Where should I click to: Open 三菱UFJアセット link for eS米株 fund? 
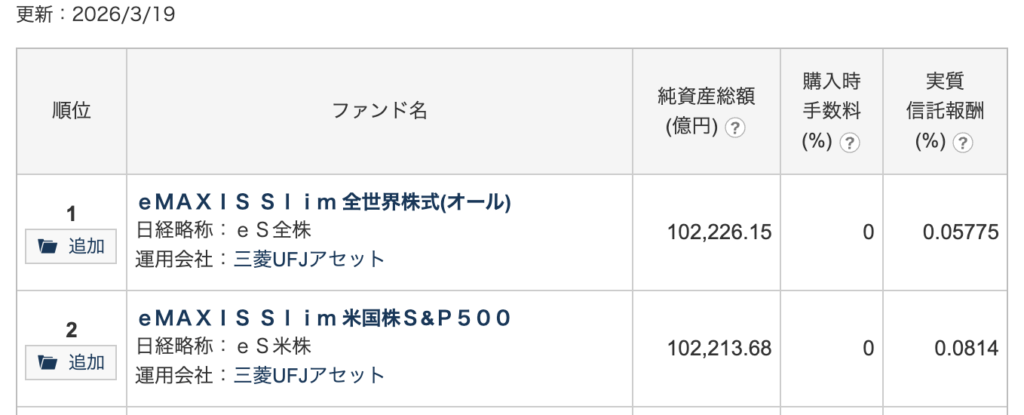coord(309,375)
